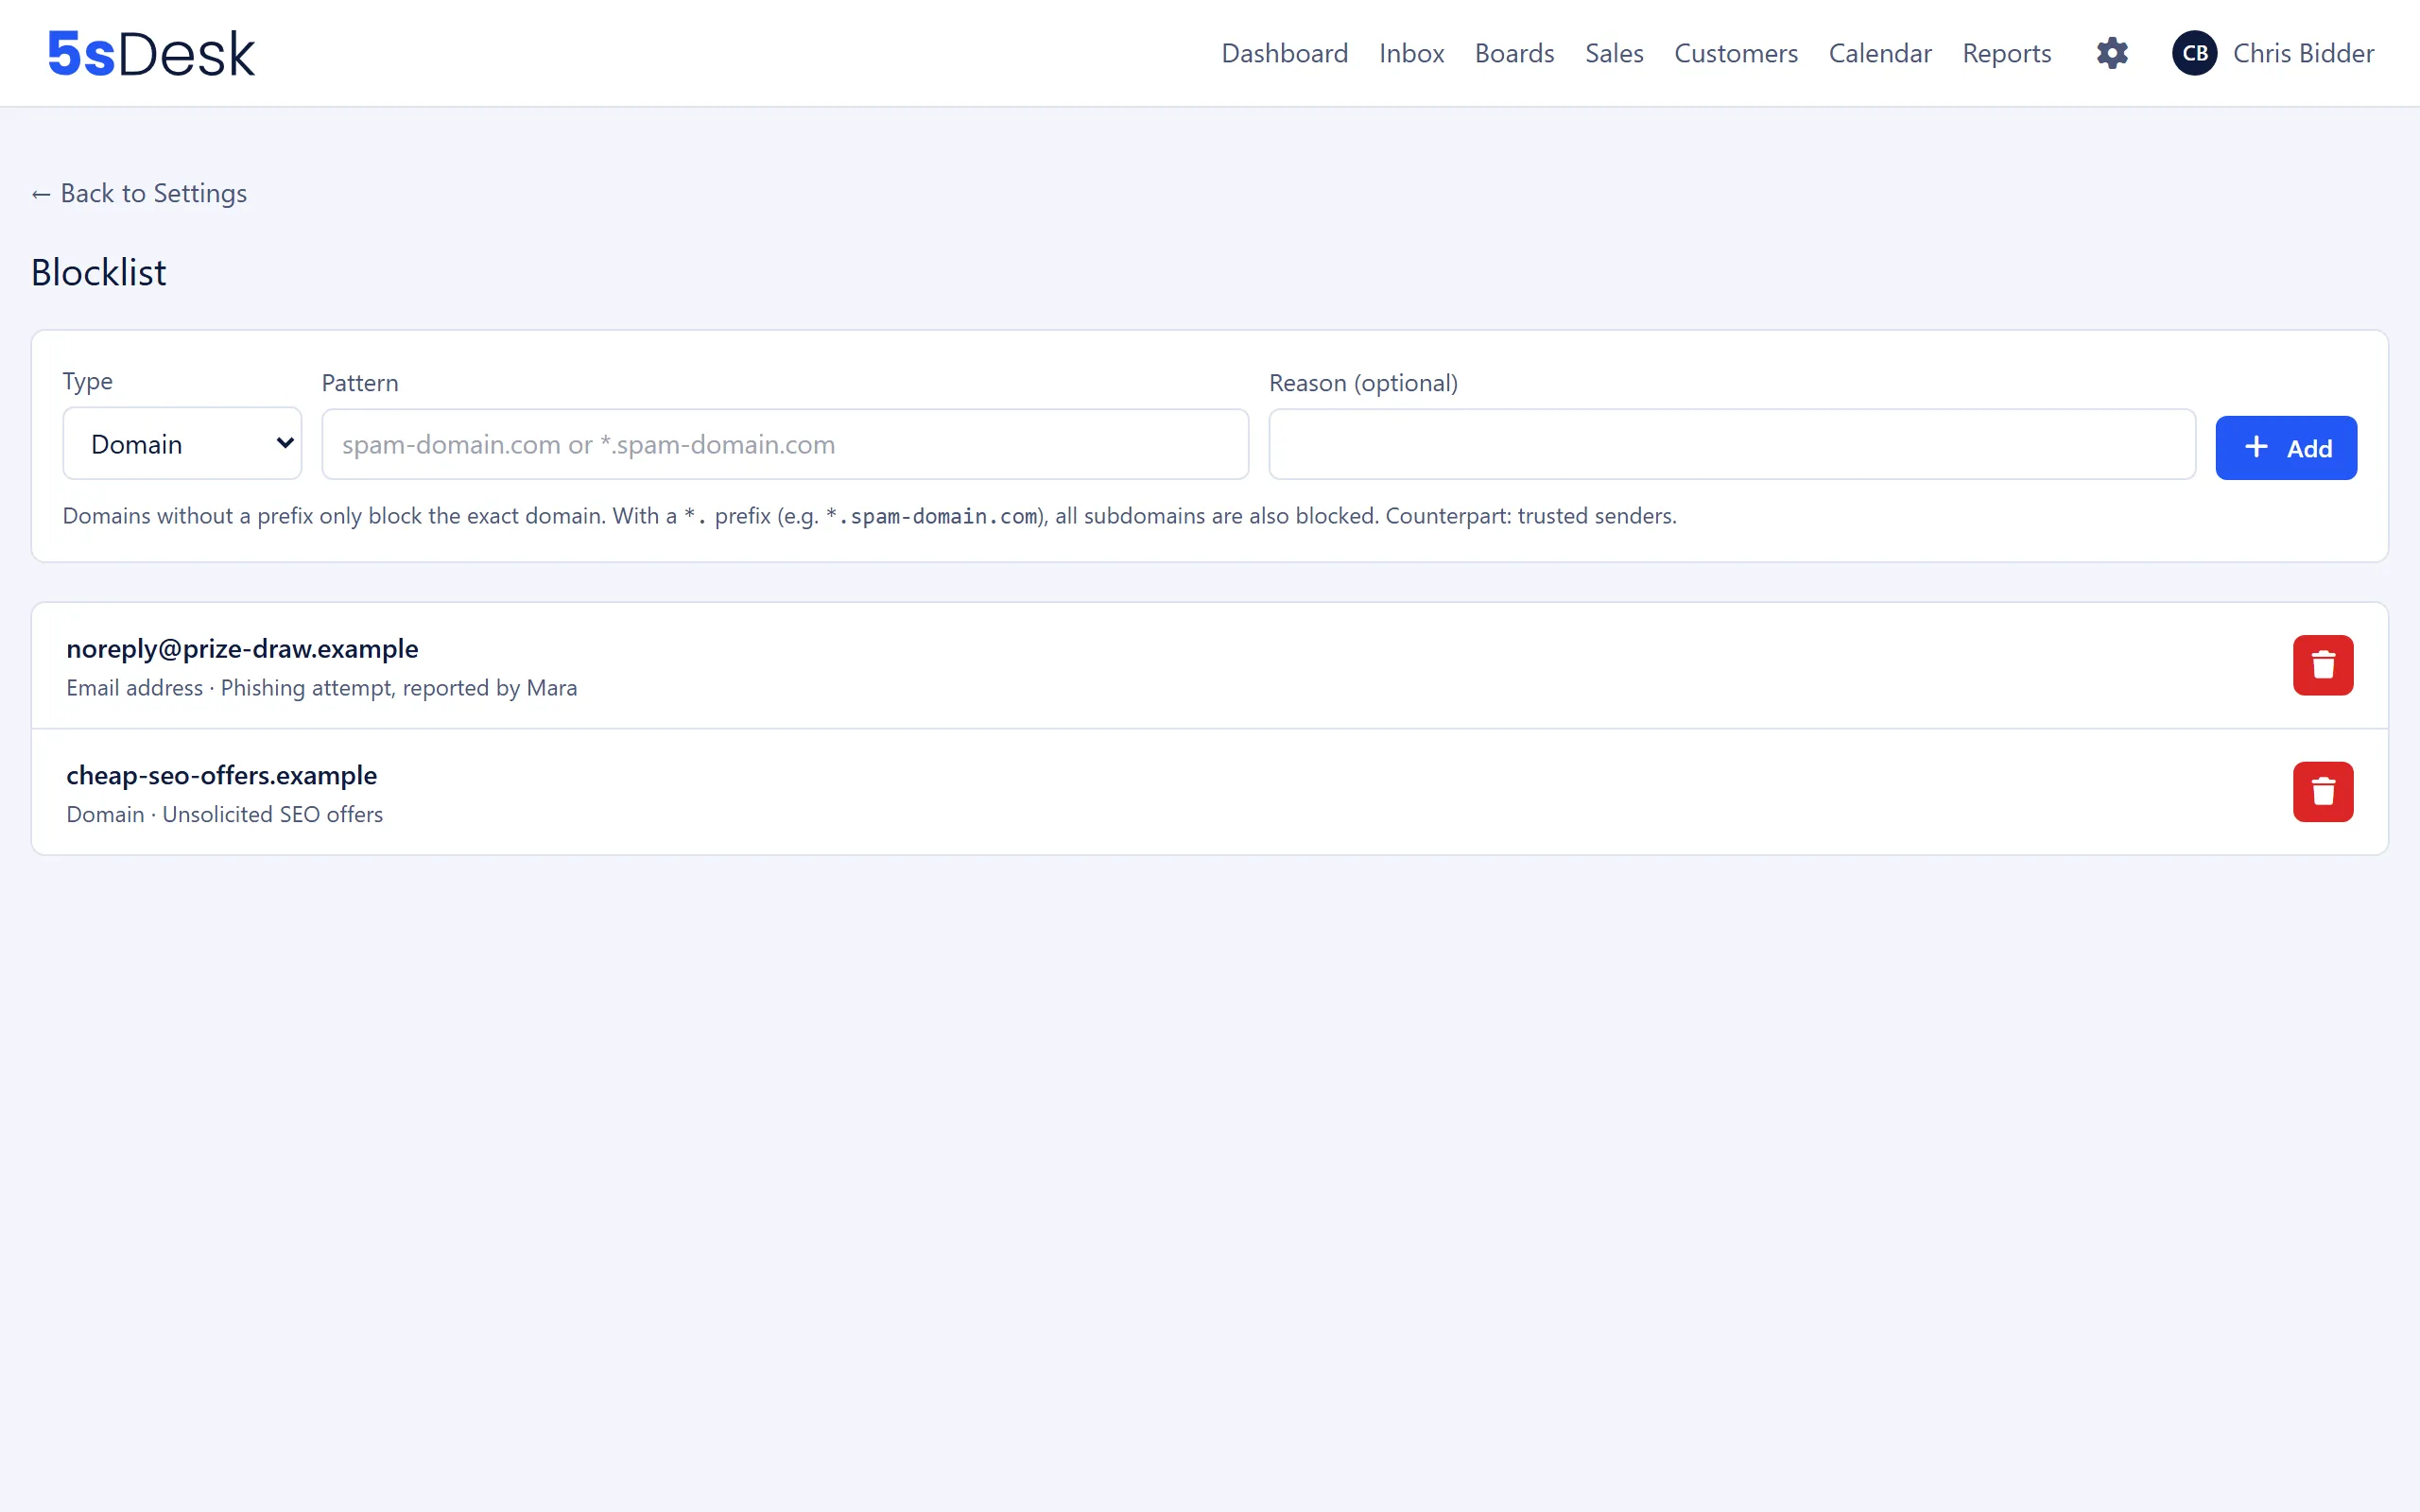
Task: Open the Type dropdown set to Domain
Action: point(182,443)
